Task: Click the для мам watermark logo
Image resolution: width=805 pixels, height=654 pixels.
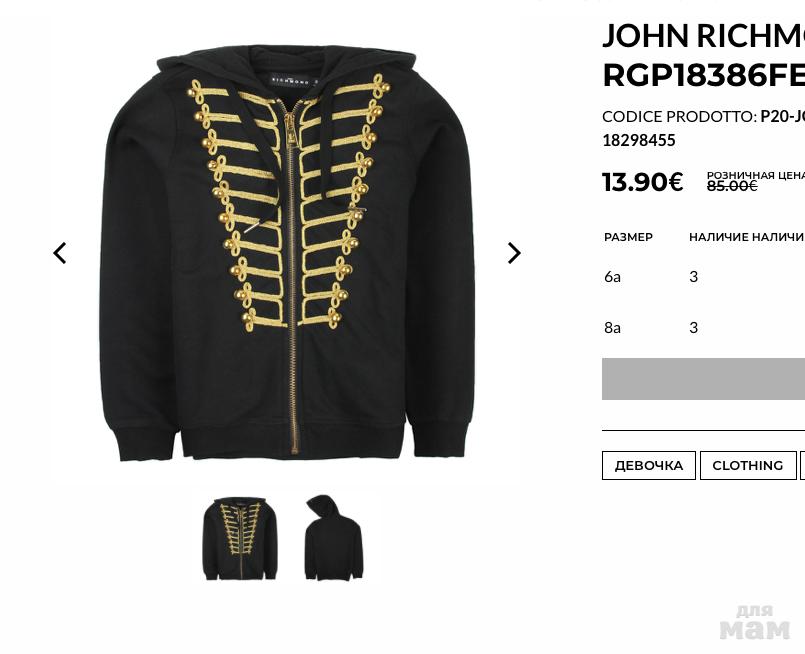Action: click(755, 622)
